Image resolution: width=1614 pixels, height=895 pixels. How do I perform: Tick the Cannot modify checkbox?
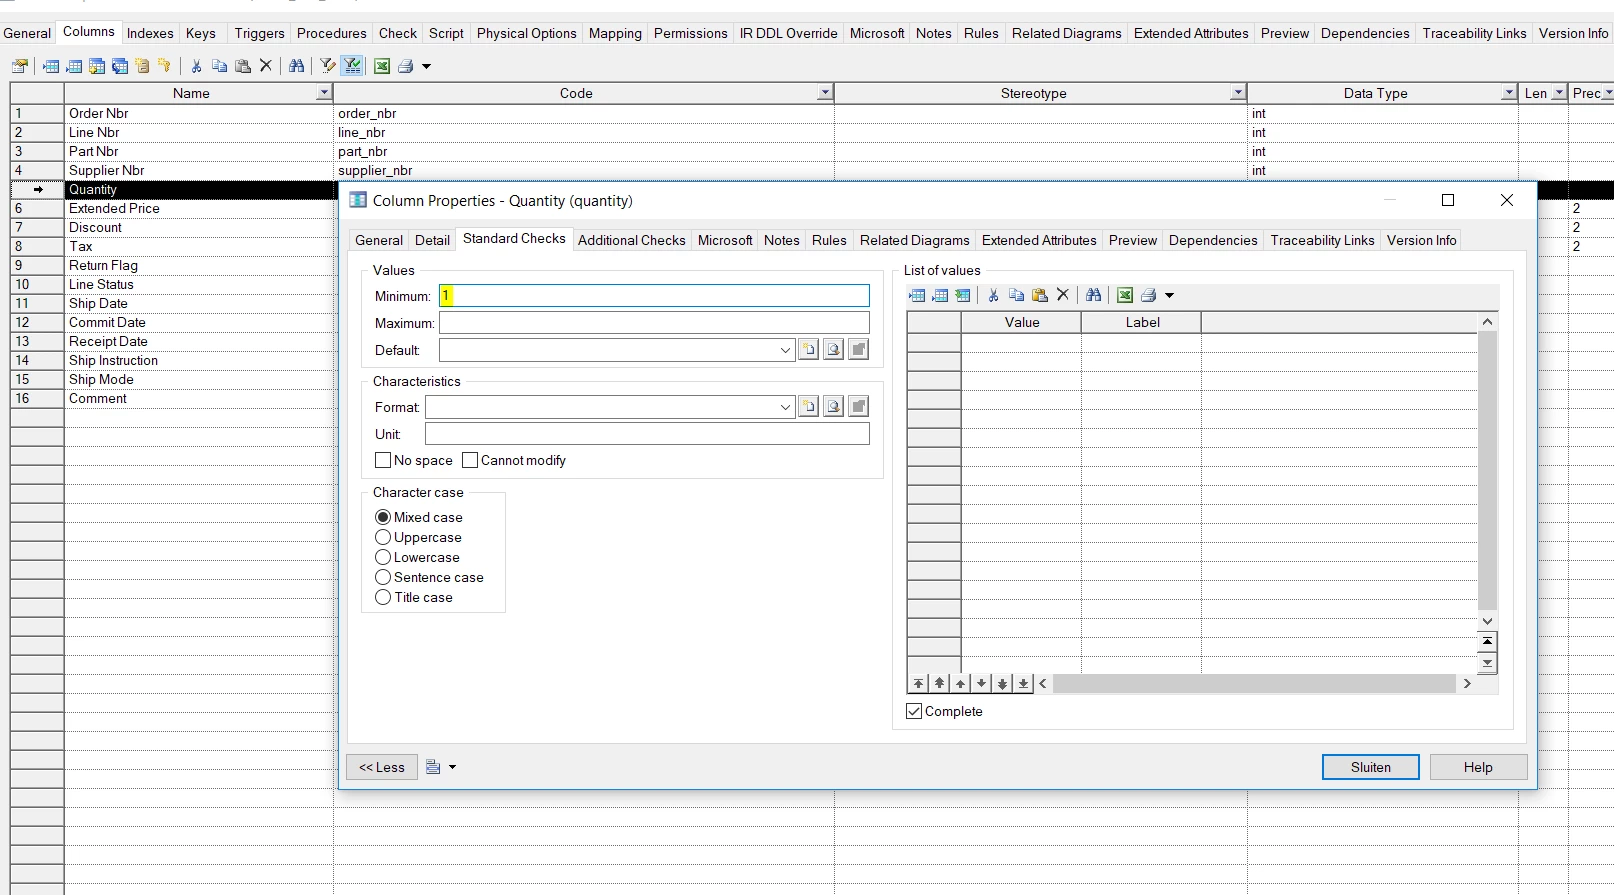[x=470, y=460]
